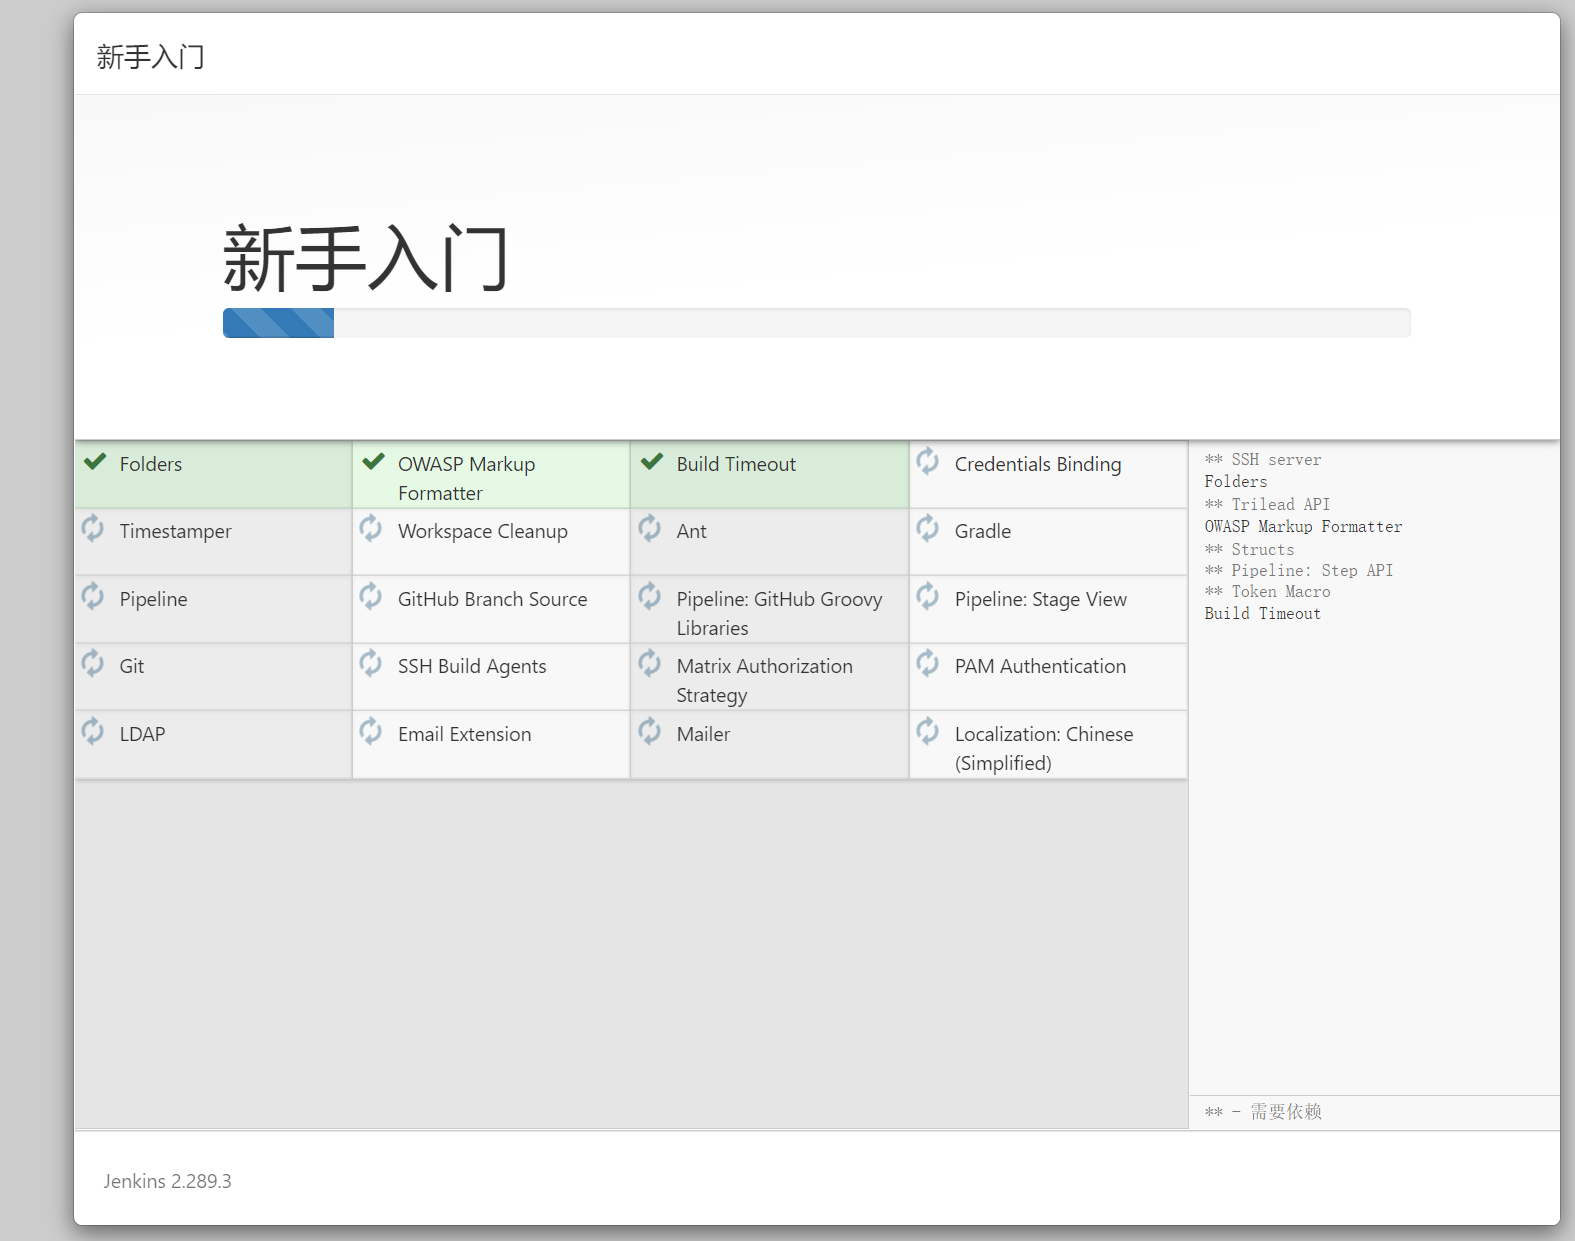The width and height of the screenshot is (1575, 1241).
Task: Click '** Trilead API' log entry
Action: click(1267, 505)
